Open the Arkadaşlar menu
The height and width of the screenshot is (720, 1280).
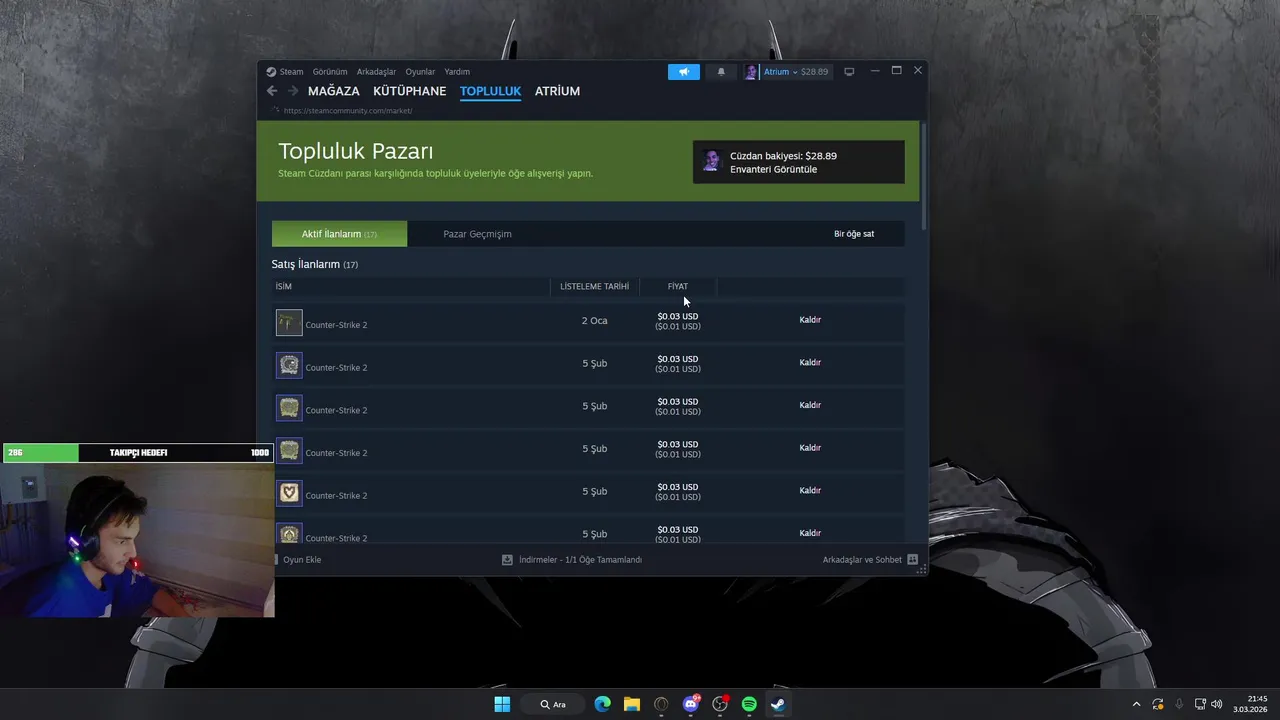point(376,72)
